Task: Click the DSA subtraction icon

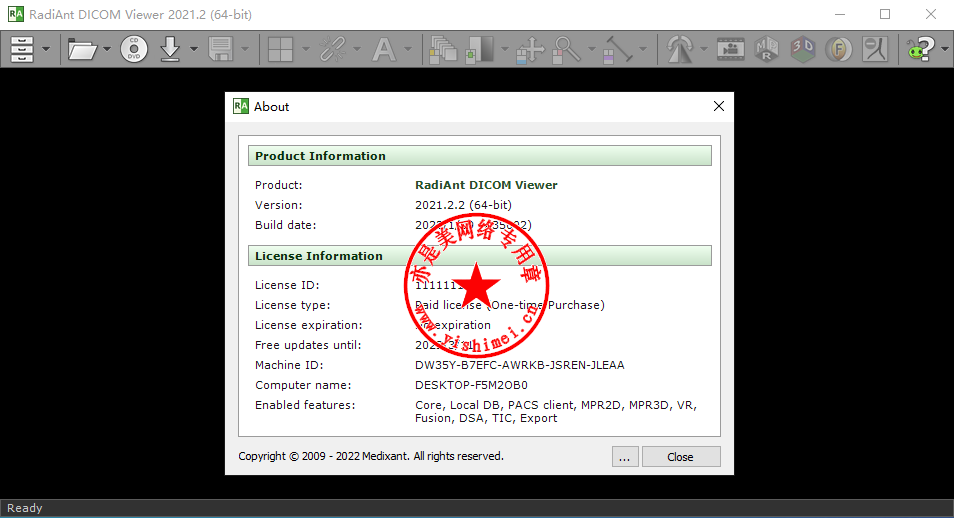Action: [x=875, y=49]
